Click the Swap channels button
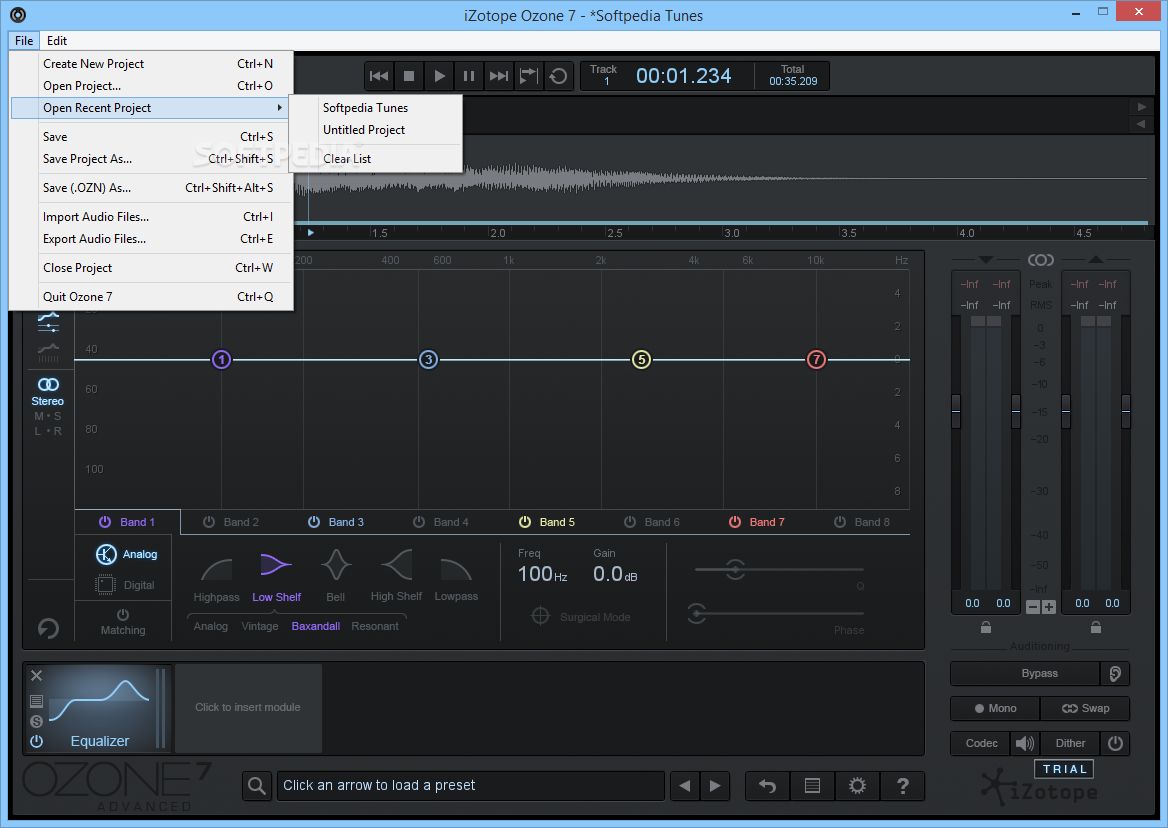The height and width of the screenshot is (828, 1168). click(1085, 708)
